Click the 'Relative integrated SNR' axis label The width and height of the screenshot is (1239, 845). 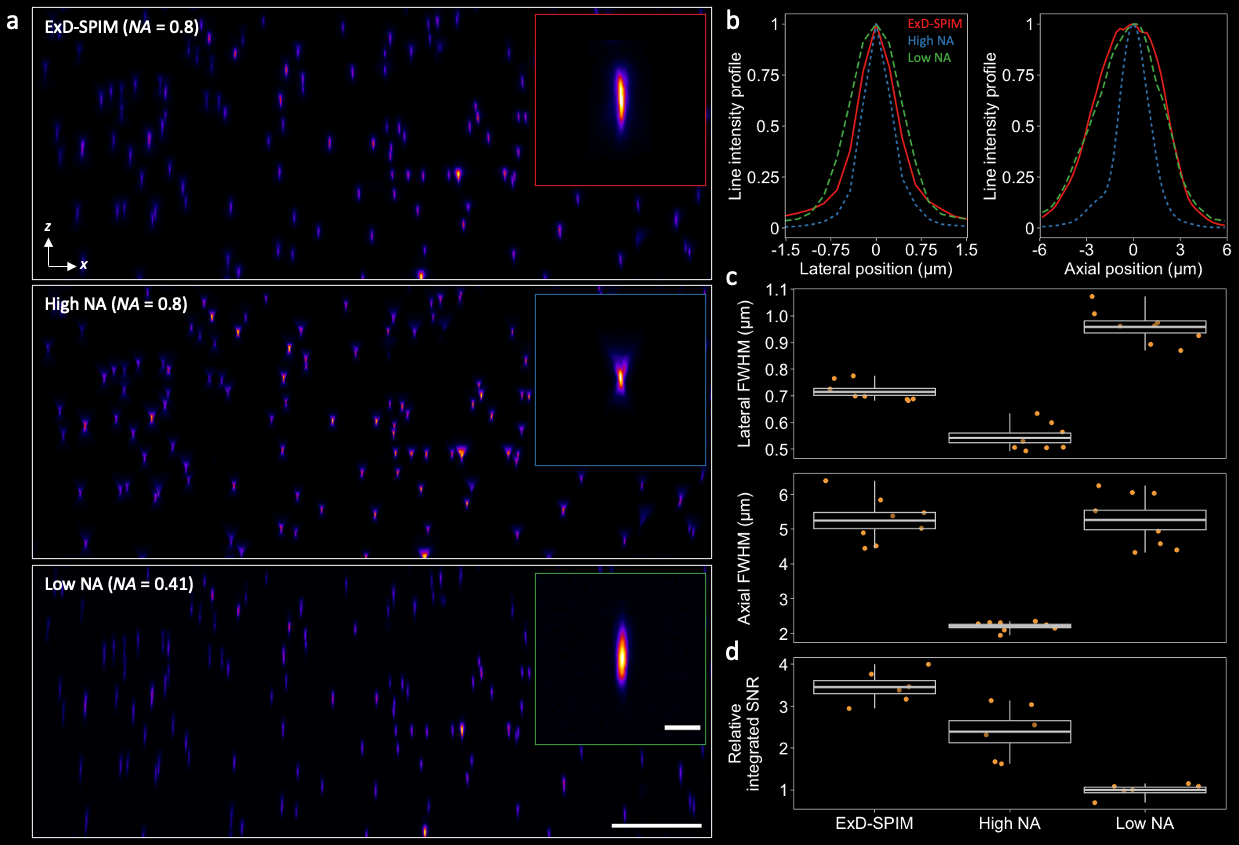(x=744, y=734)
